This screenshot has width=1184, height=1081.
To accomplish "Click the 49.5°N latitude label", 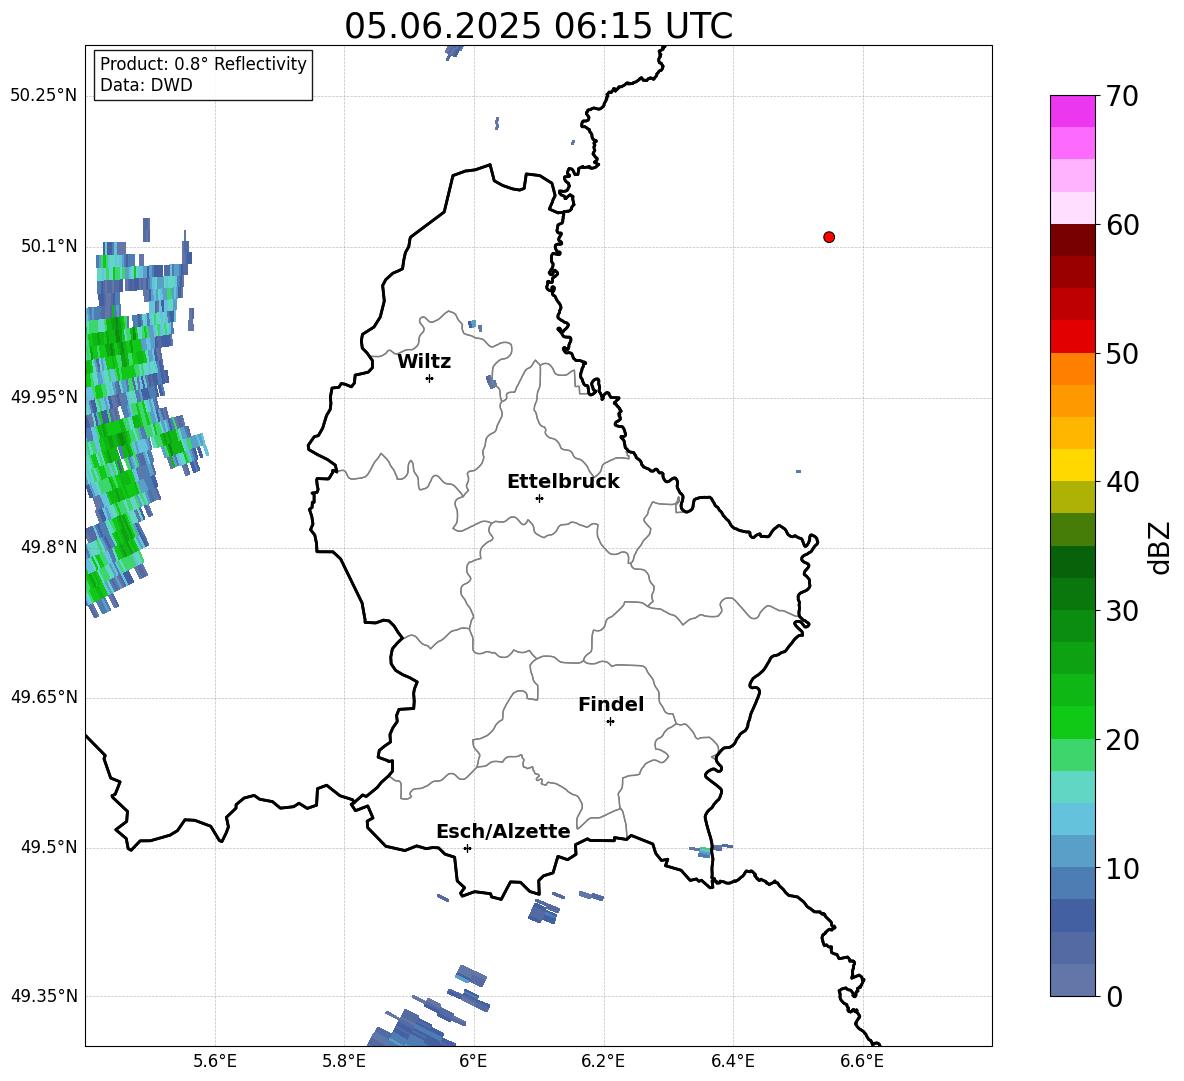I will coord(49,847).
